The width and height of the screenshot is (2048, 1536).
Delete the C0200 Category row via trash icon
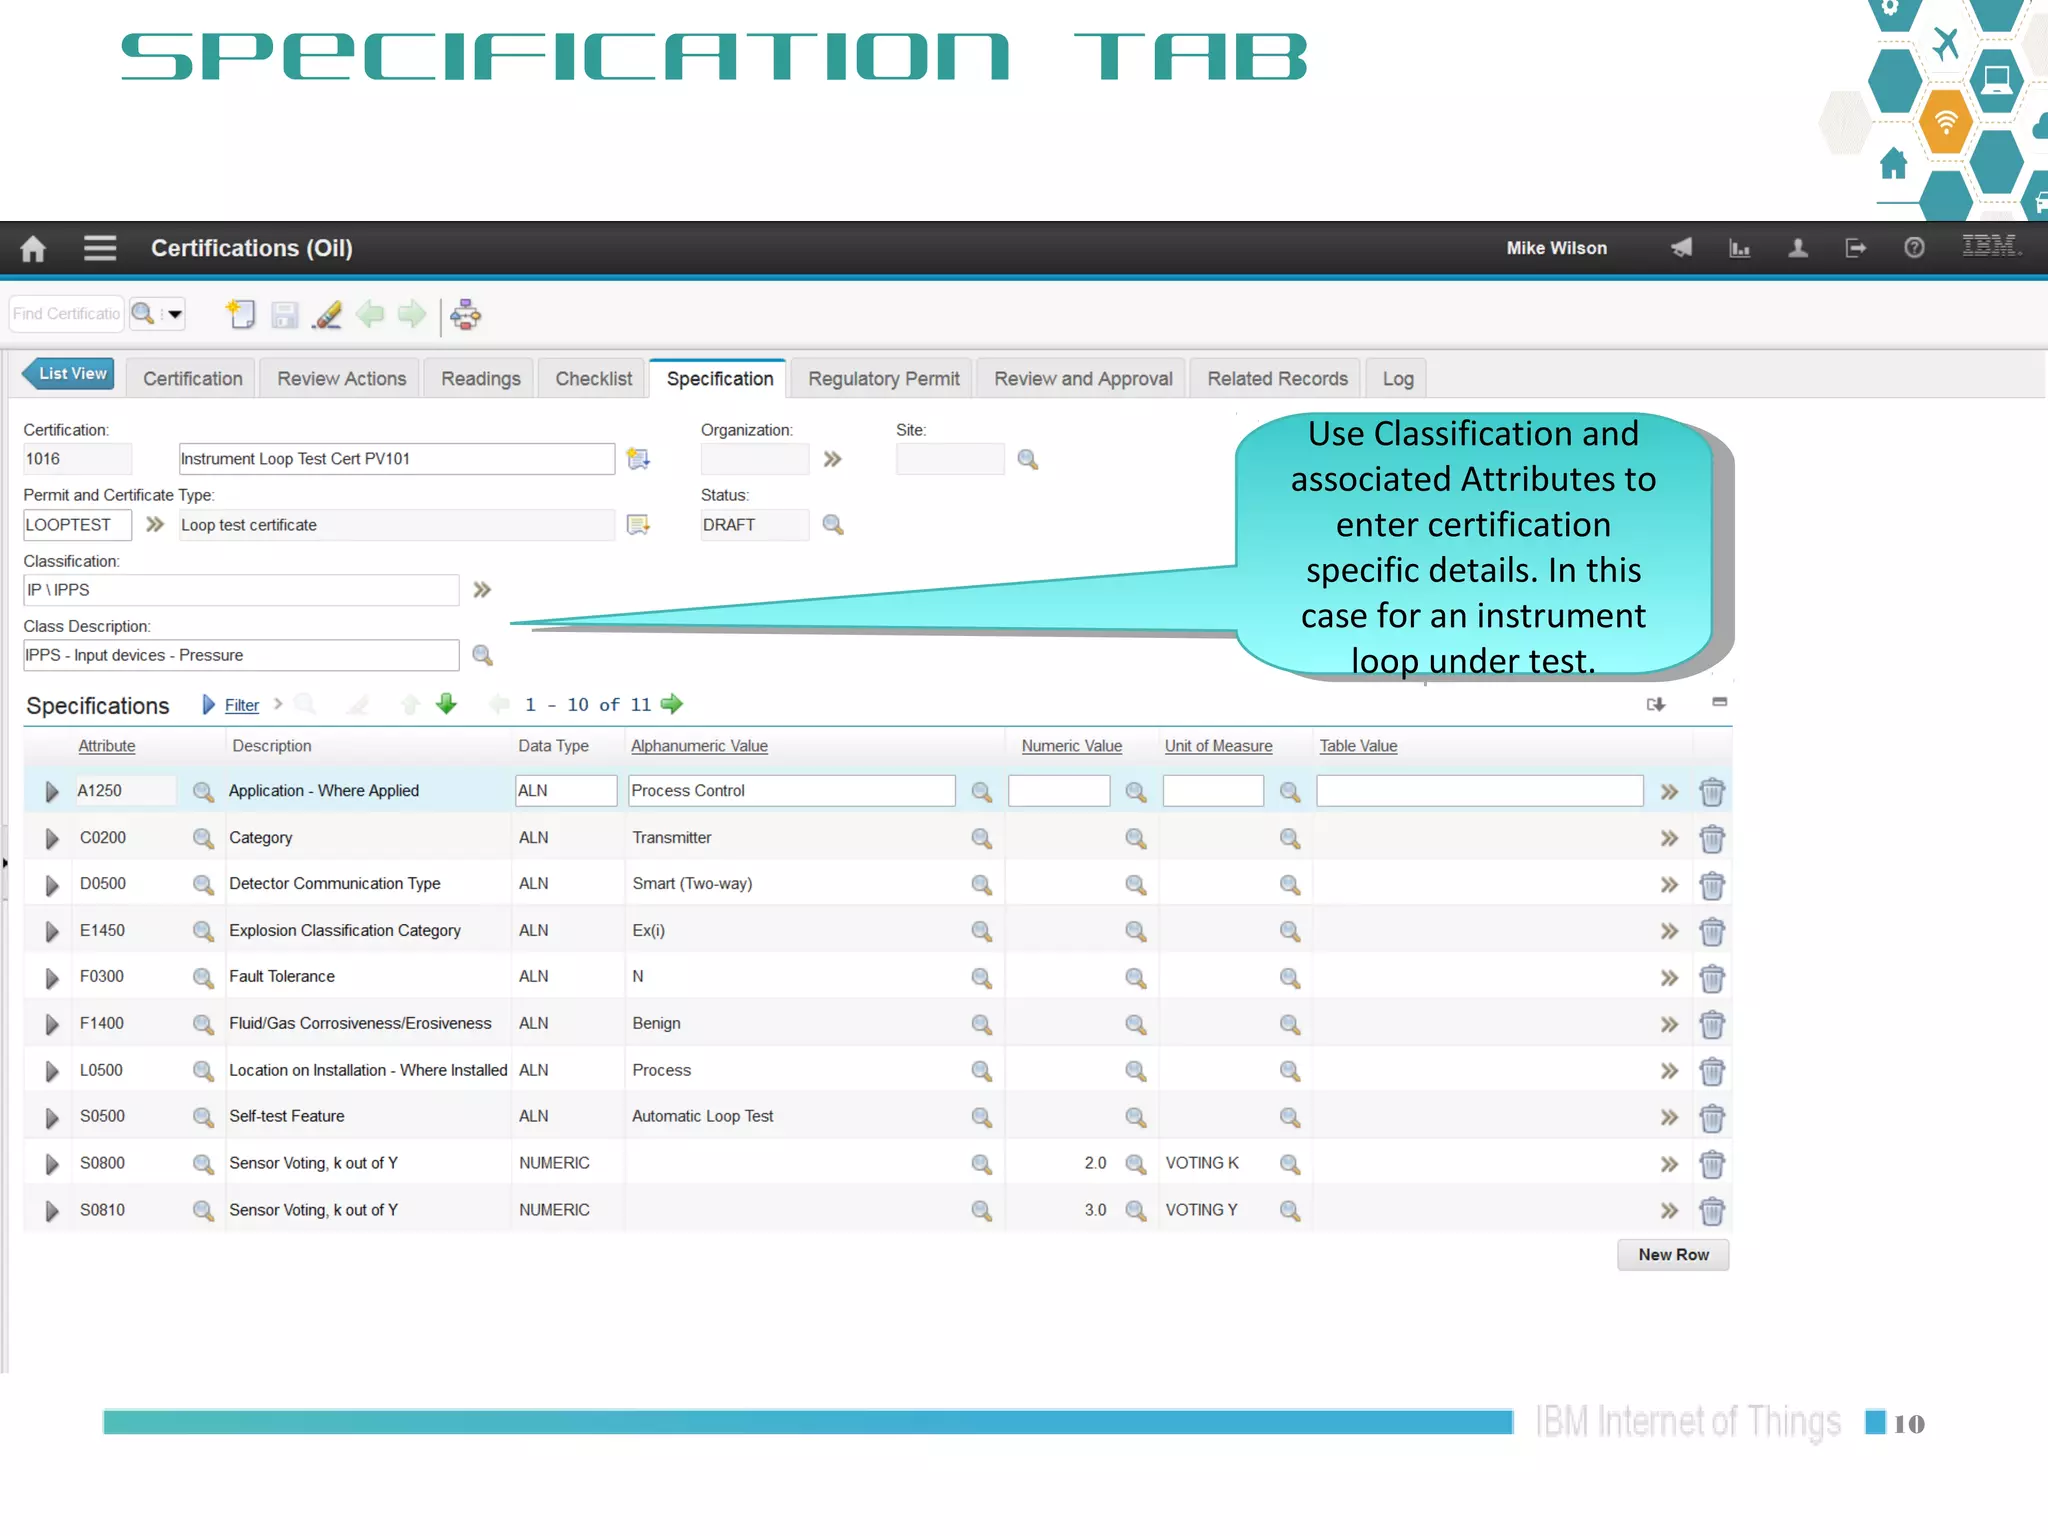click(x=1711, y=838)
